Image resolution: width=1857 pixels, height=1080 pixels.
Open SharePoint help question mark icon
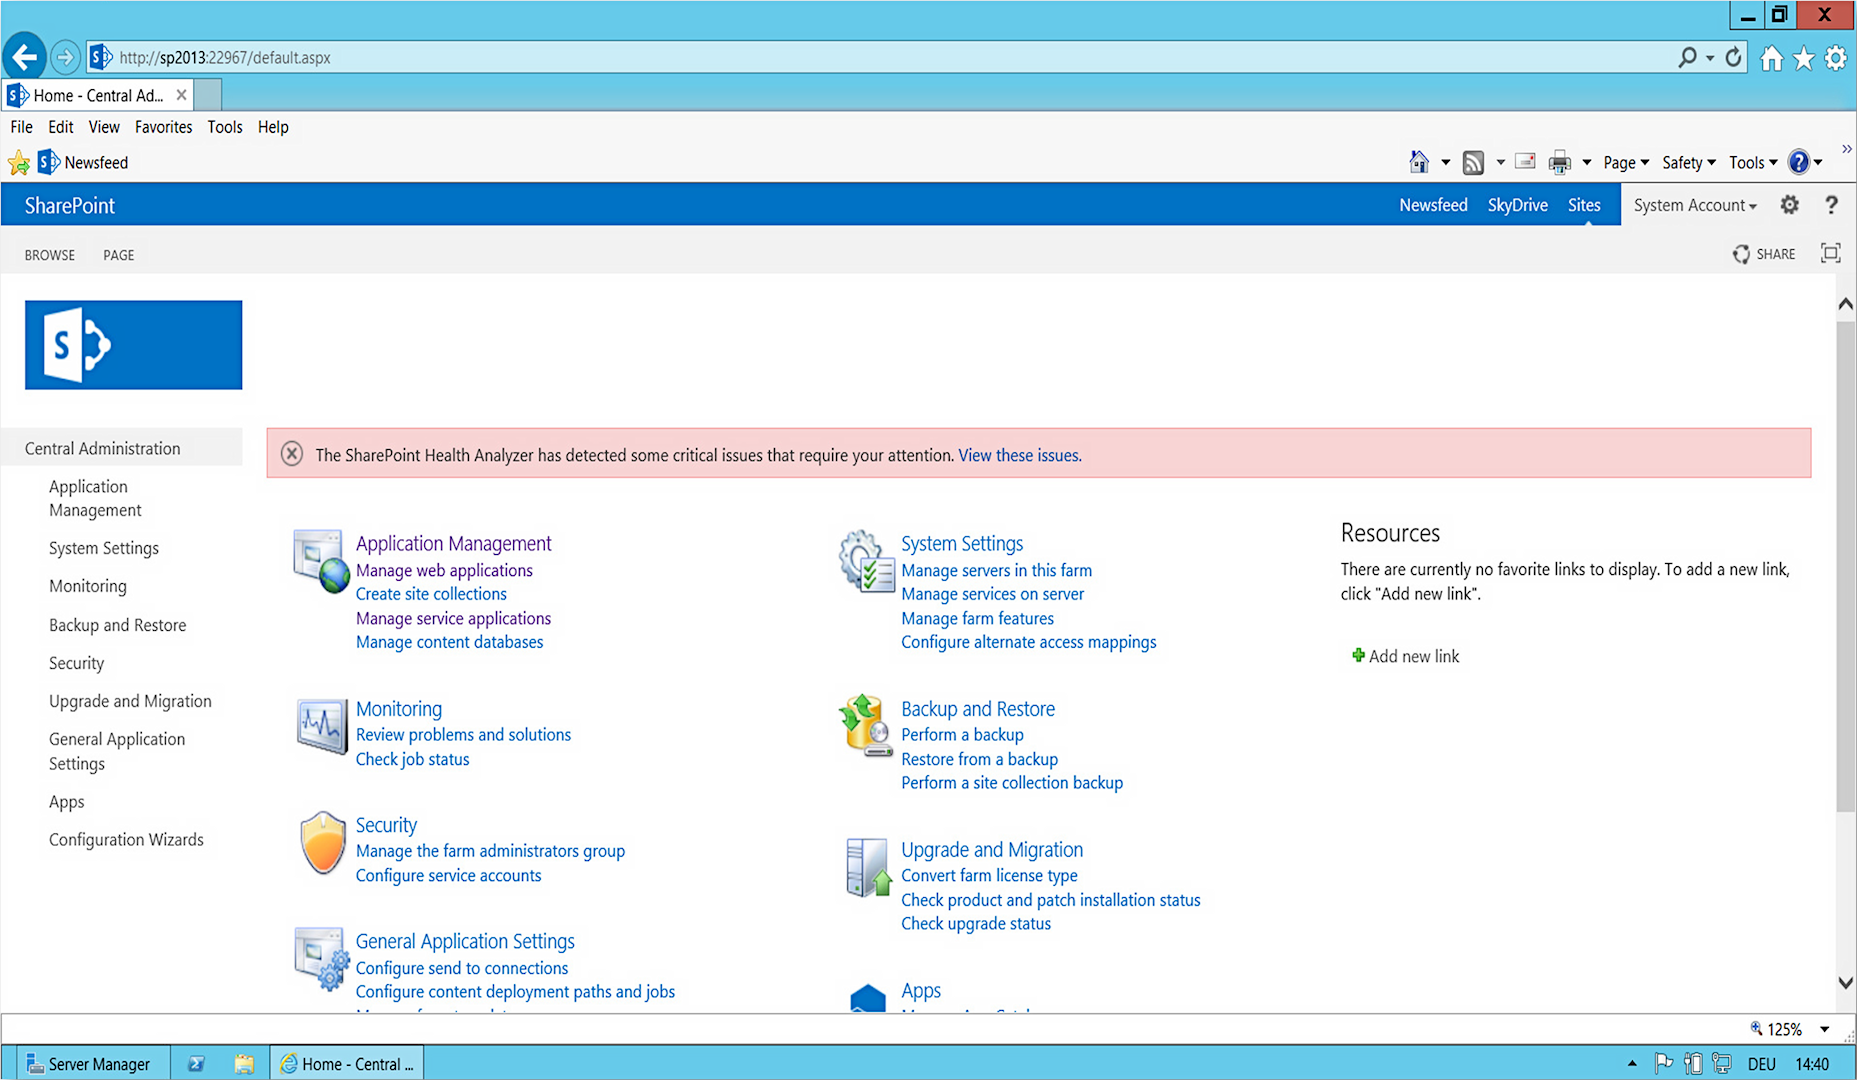(x=1831, y=205)
